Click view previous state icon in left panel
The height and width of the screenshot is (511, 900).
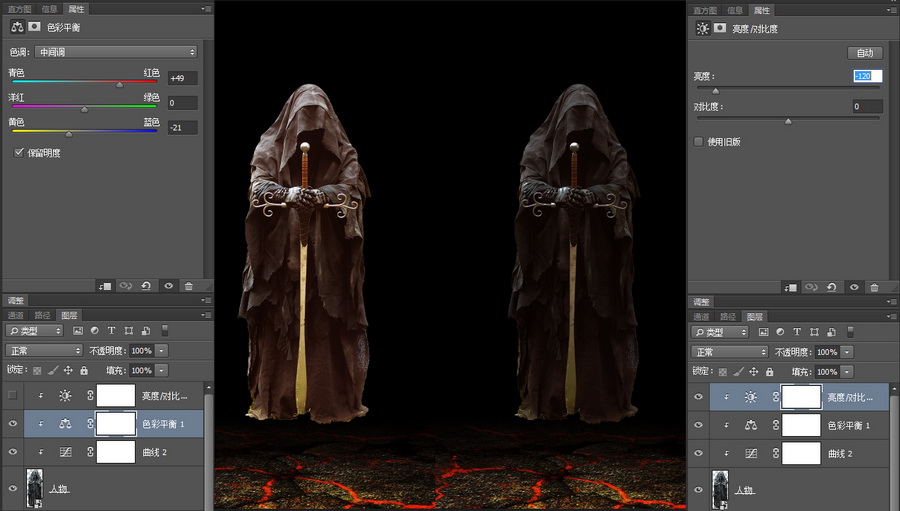(125, 286)
